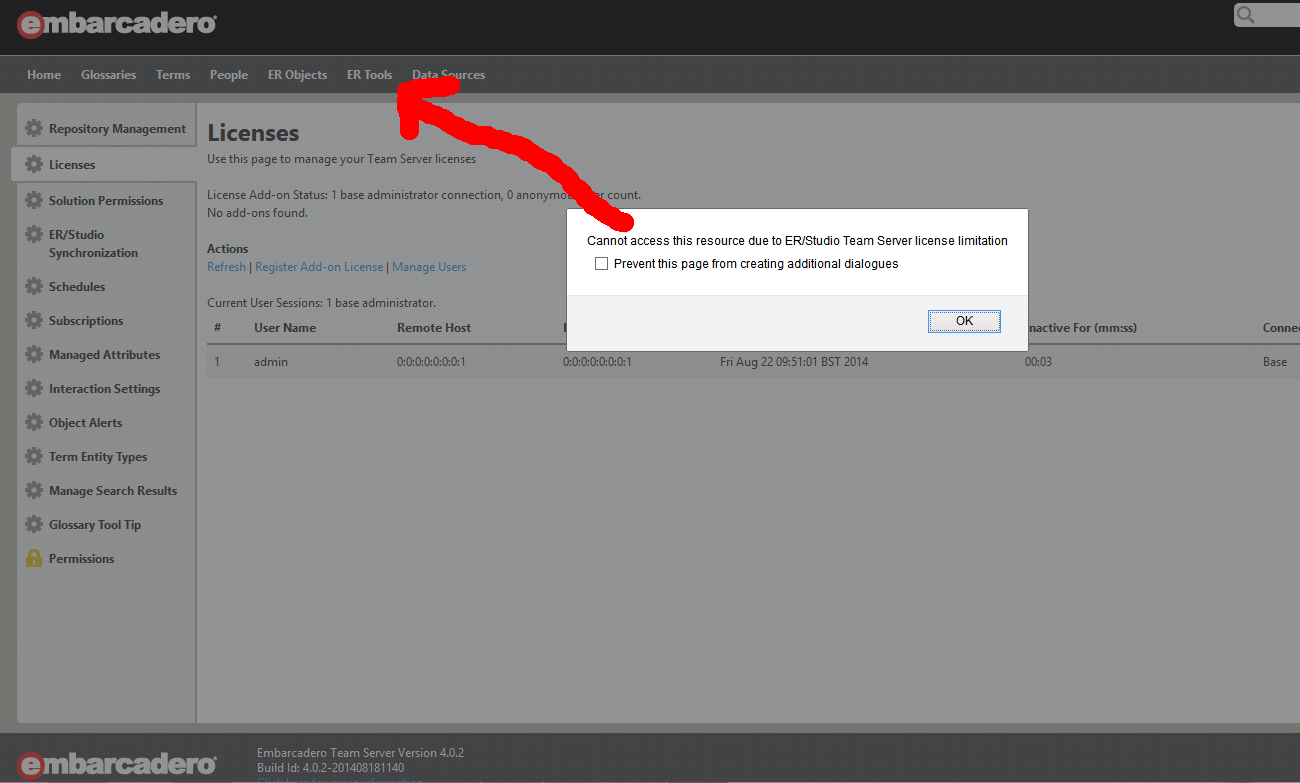
Task: Click the Team Server Version 4.0.2 text
Action: click(360, 752)
